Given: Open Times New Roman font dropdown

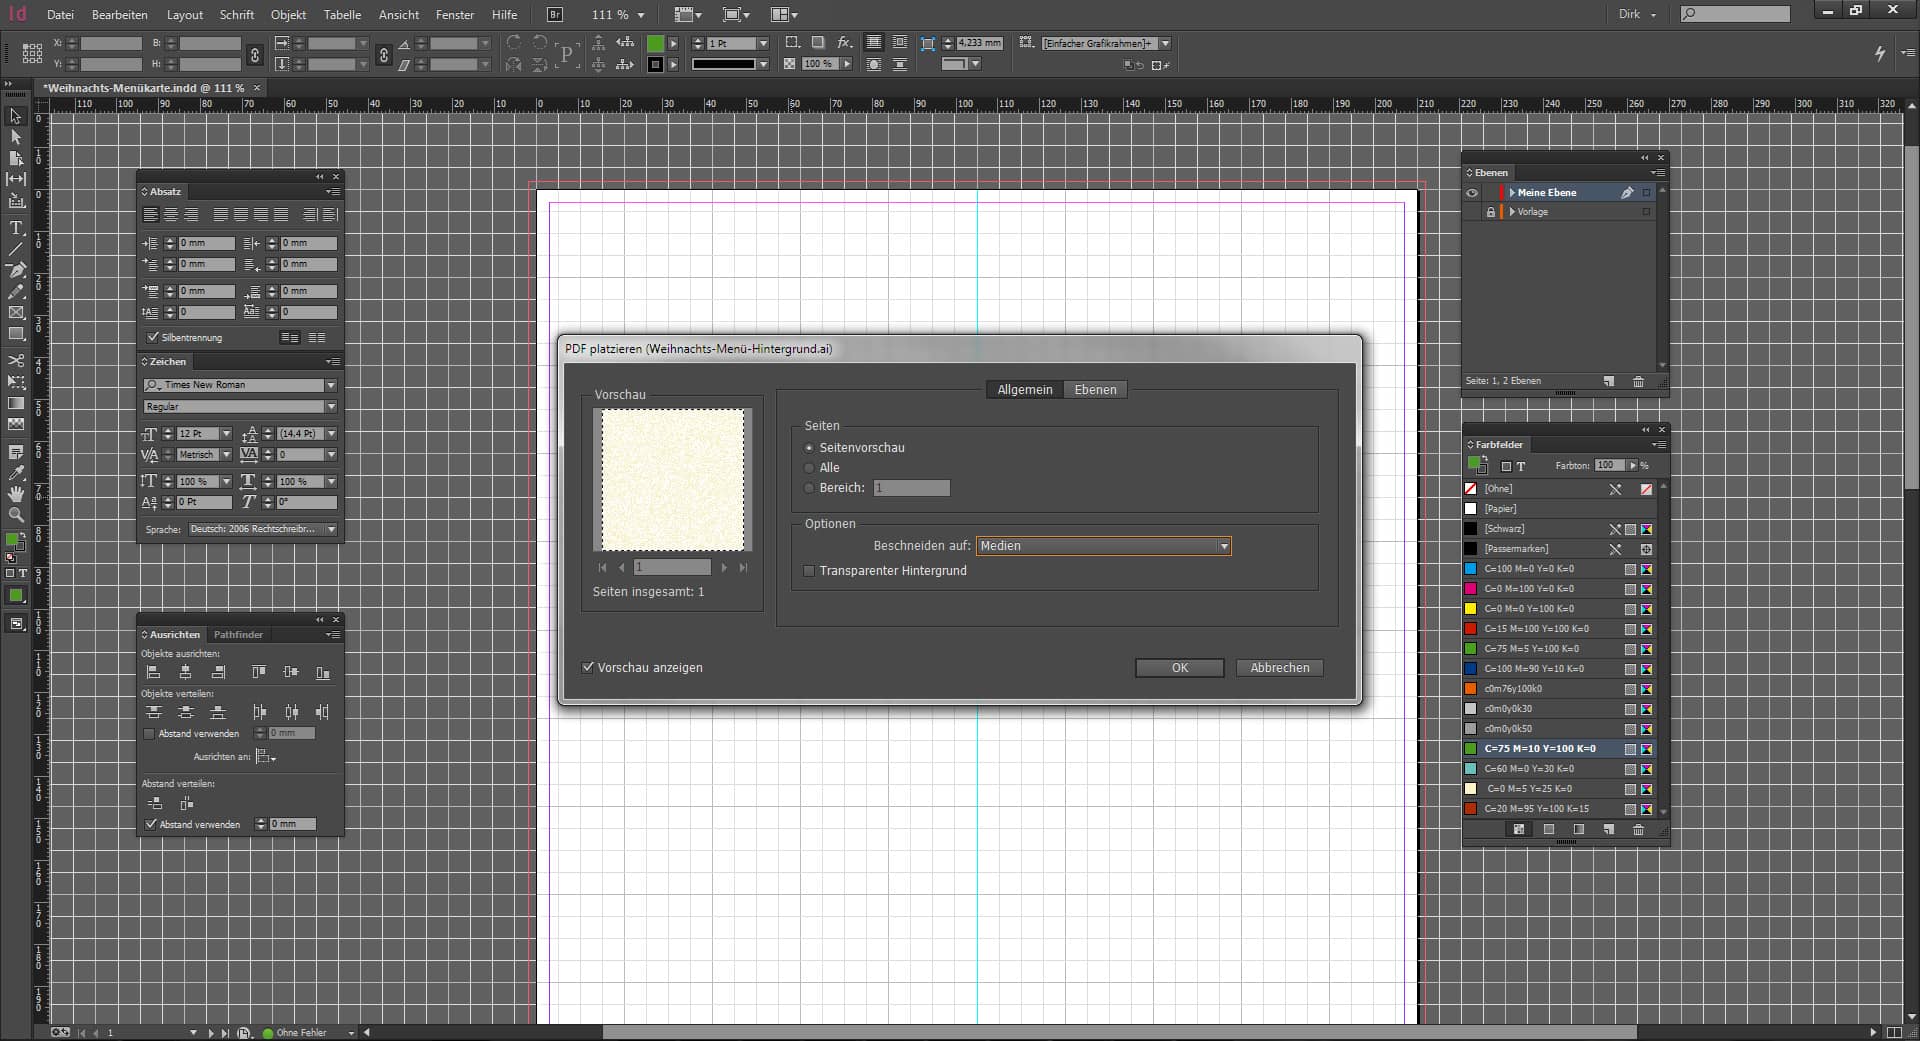Looking at the screenshot, I should [331, 385].
